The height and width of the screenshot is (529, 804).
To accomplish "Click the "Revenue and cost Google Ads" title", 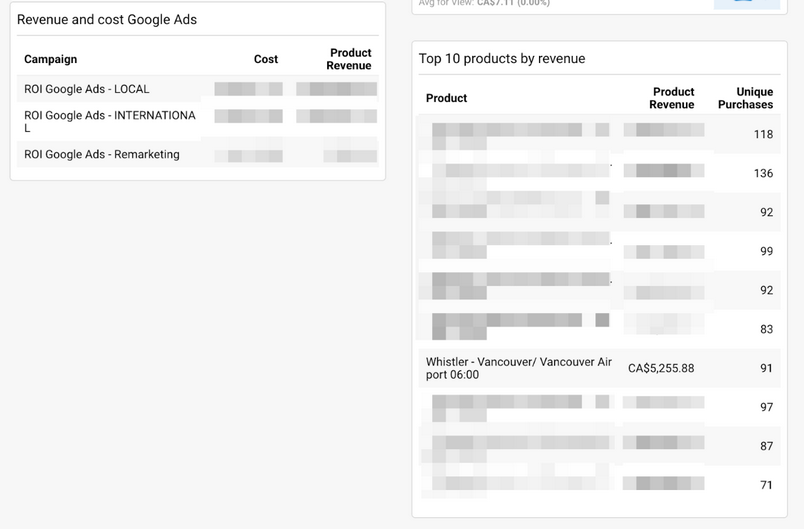I will pos(107,20).
